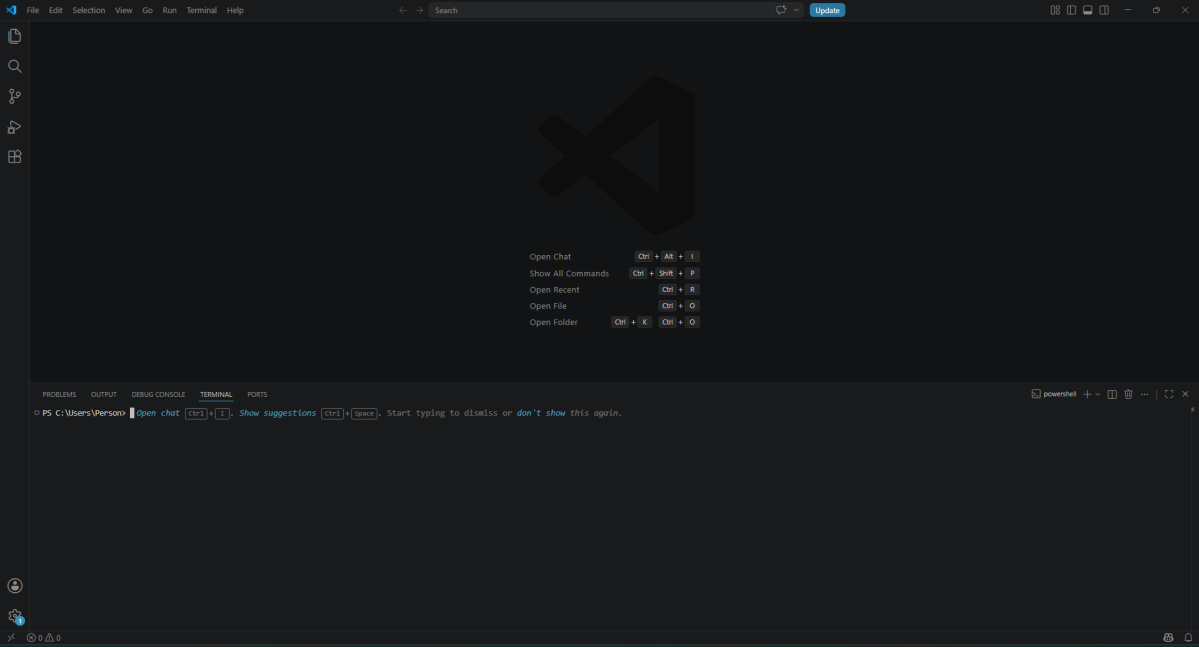Open errors and warnings status indicator
The width and height of the screenshot is (1199, 647).
pyautogui.click(x=44, y=638)
